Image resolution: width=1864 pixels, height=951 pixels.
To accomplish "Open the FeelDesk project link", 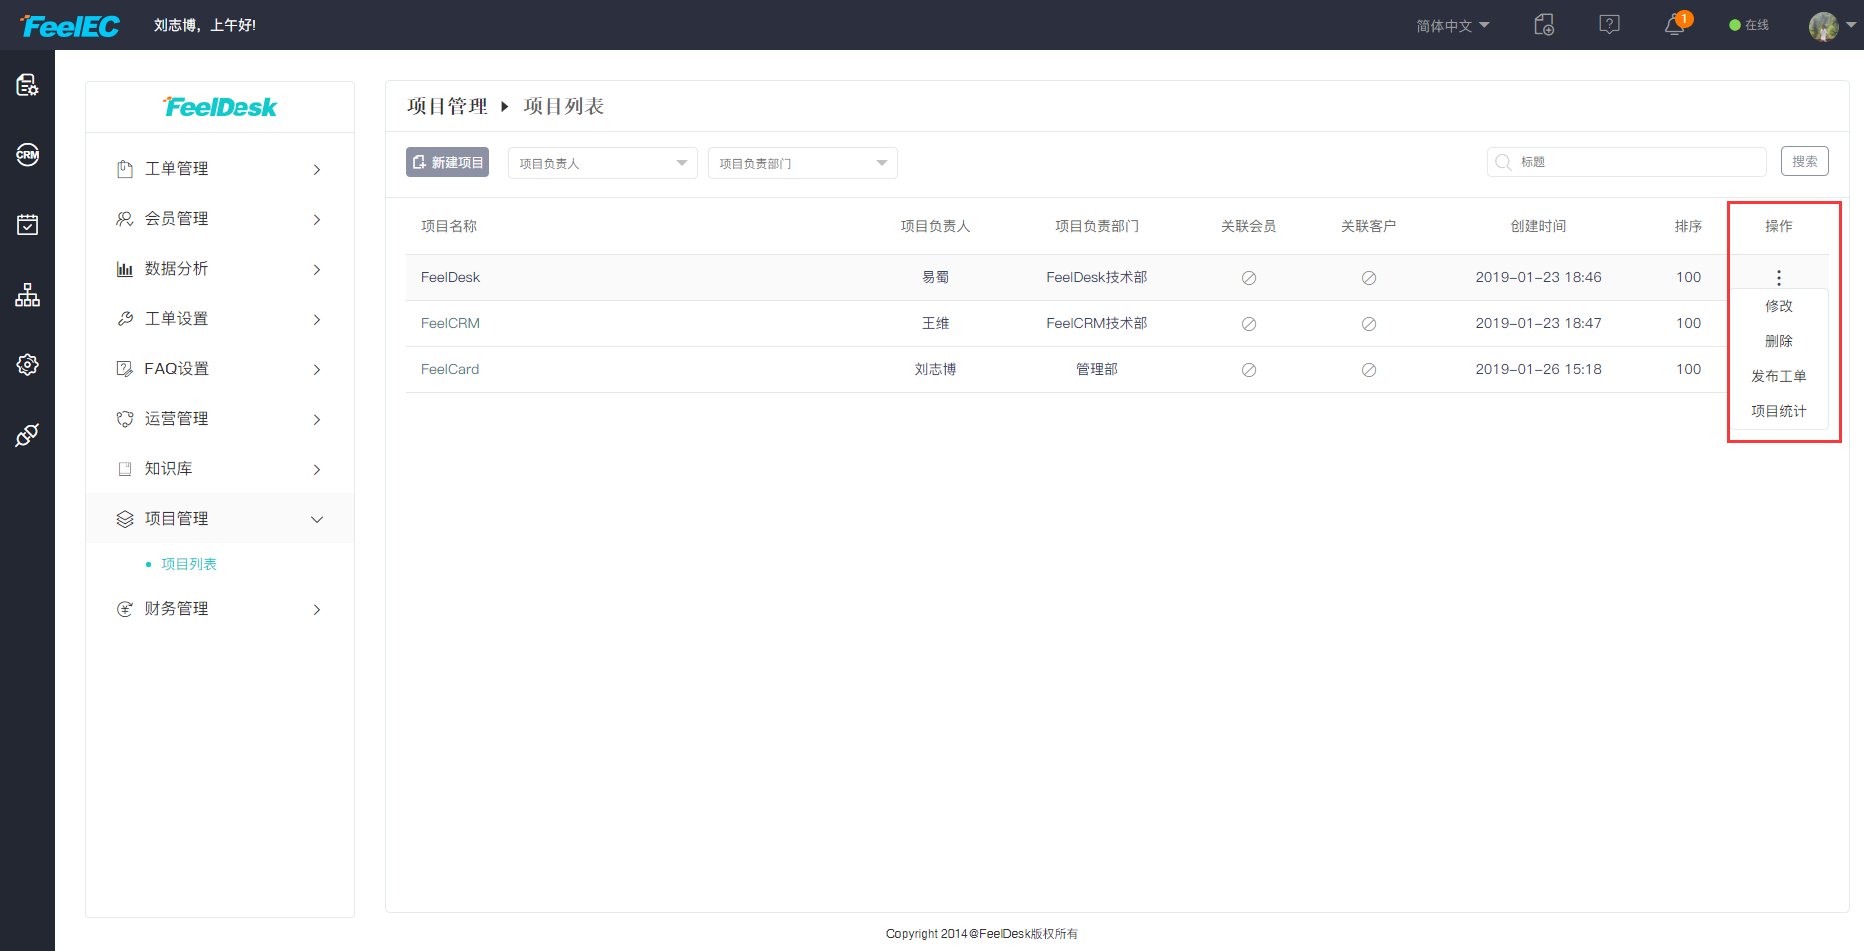I will coord(450,277).
